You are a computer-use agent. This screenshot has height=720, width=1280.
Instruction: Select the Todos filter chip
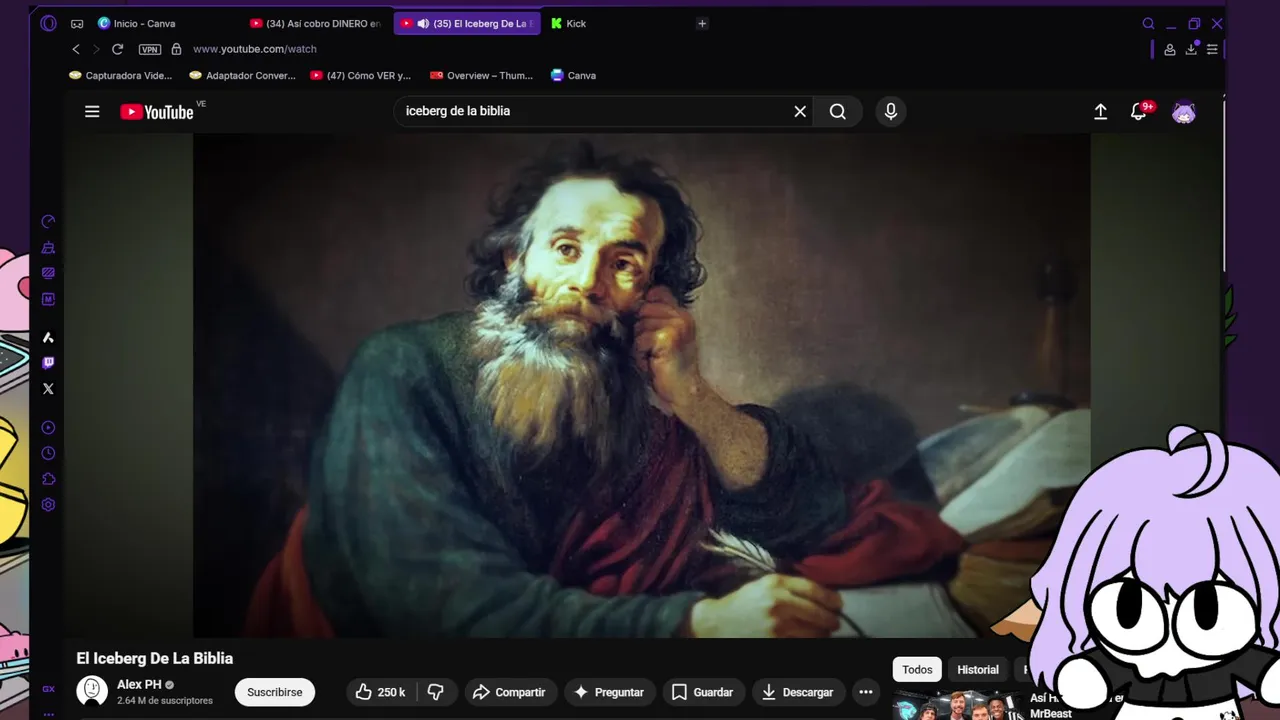917,670
